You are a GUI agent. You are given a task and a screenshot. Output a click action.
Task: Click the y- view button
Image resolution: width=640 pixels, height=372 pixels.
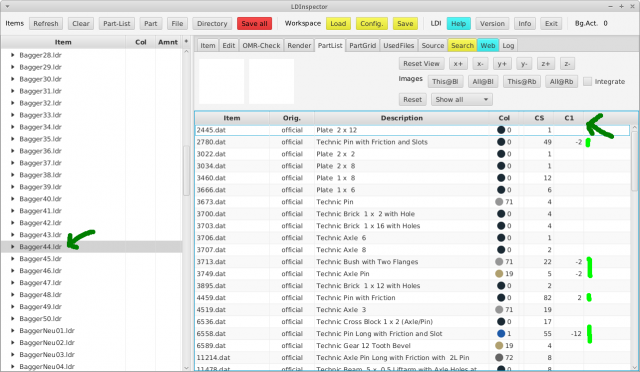(524, 64)
